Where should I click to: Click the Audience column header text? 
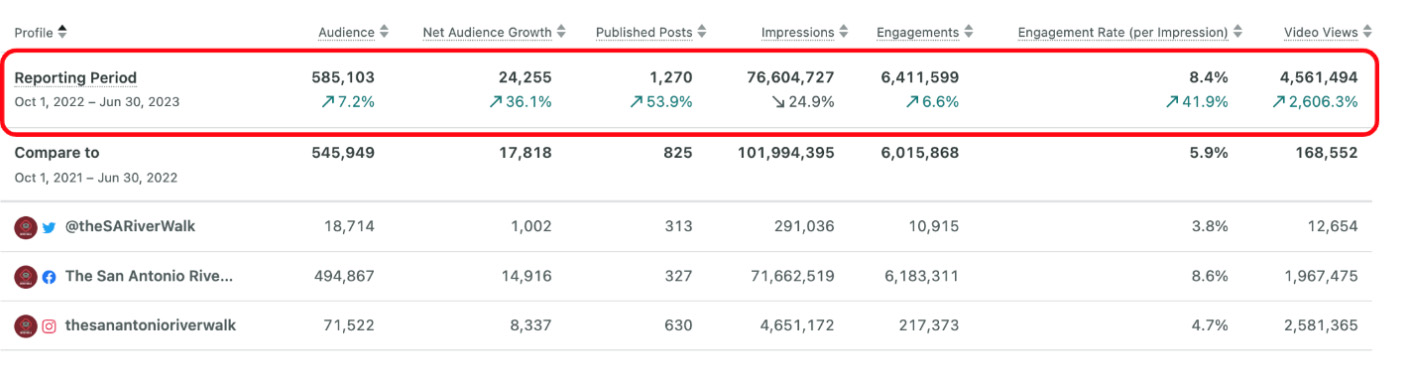[x=346, y=32]
